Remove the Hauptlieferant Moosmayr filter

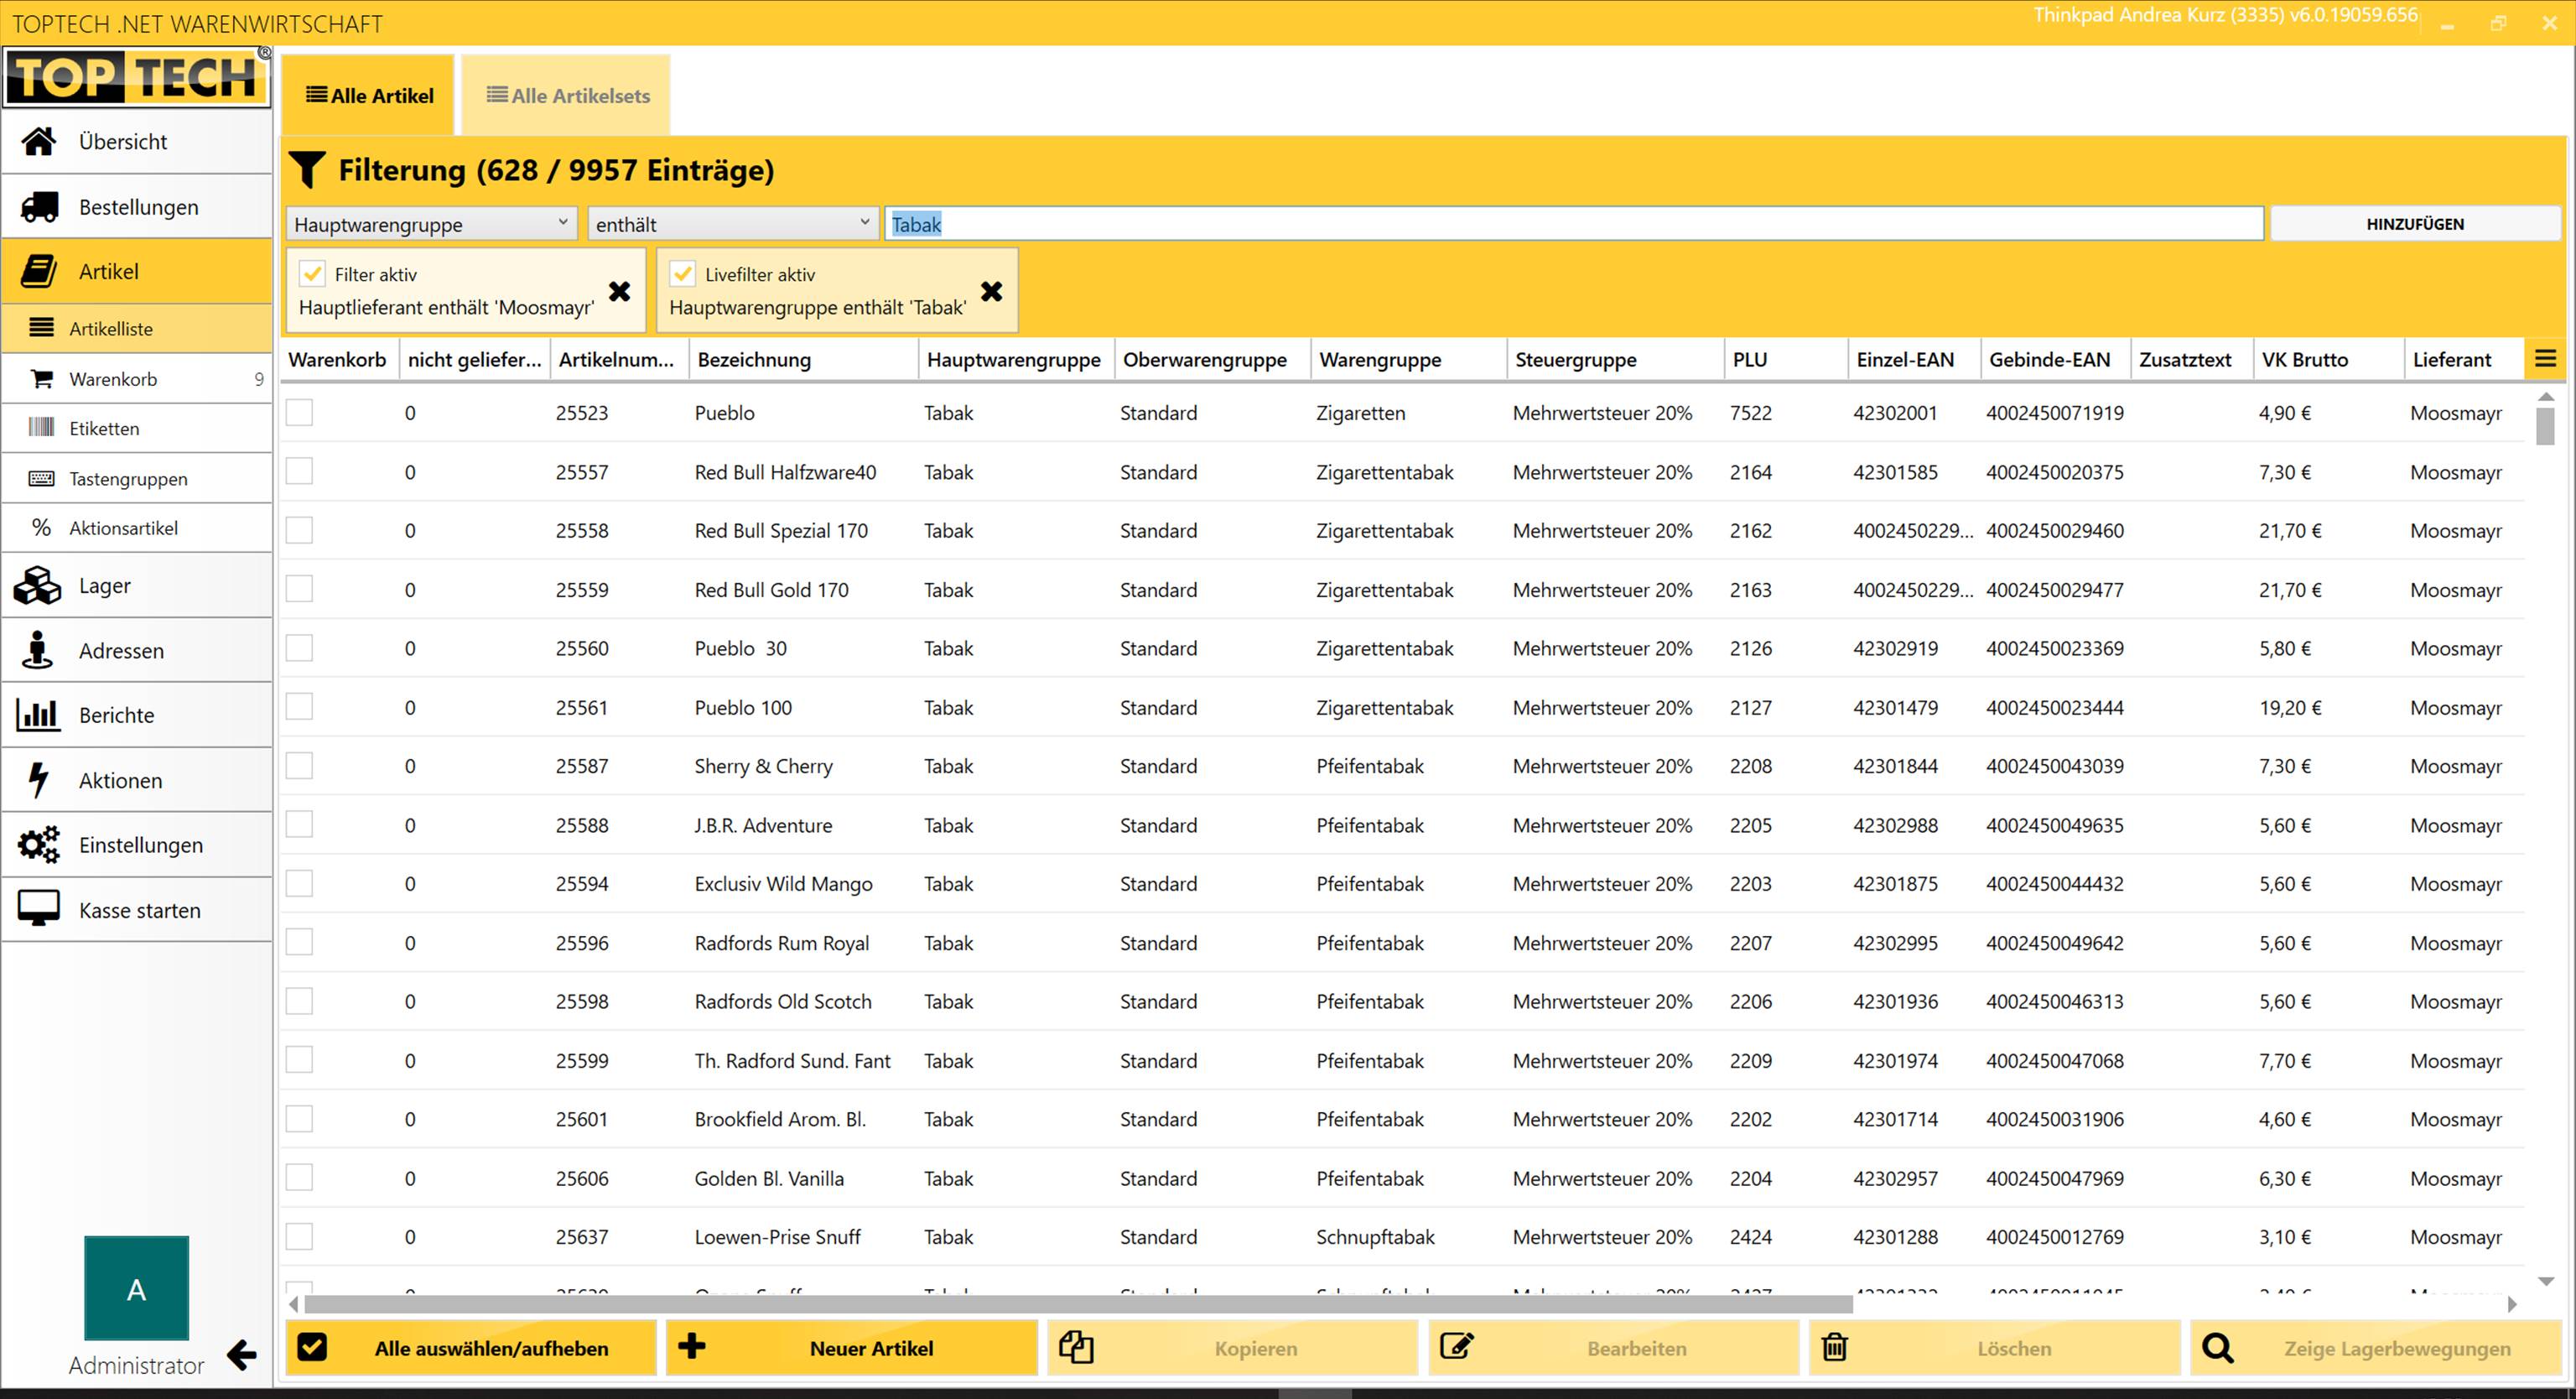[x=620, y=291]
